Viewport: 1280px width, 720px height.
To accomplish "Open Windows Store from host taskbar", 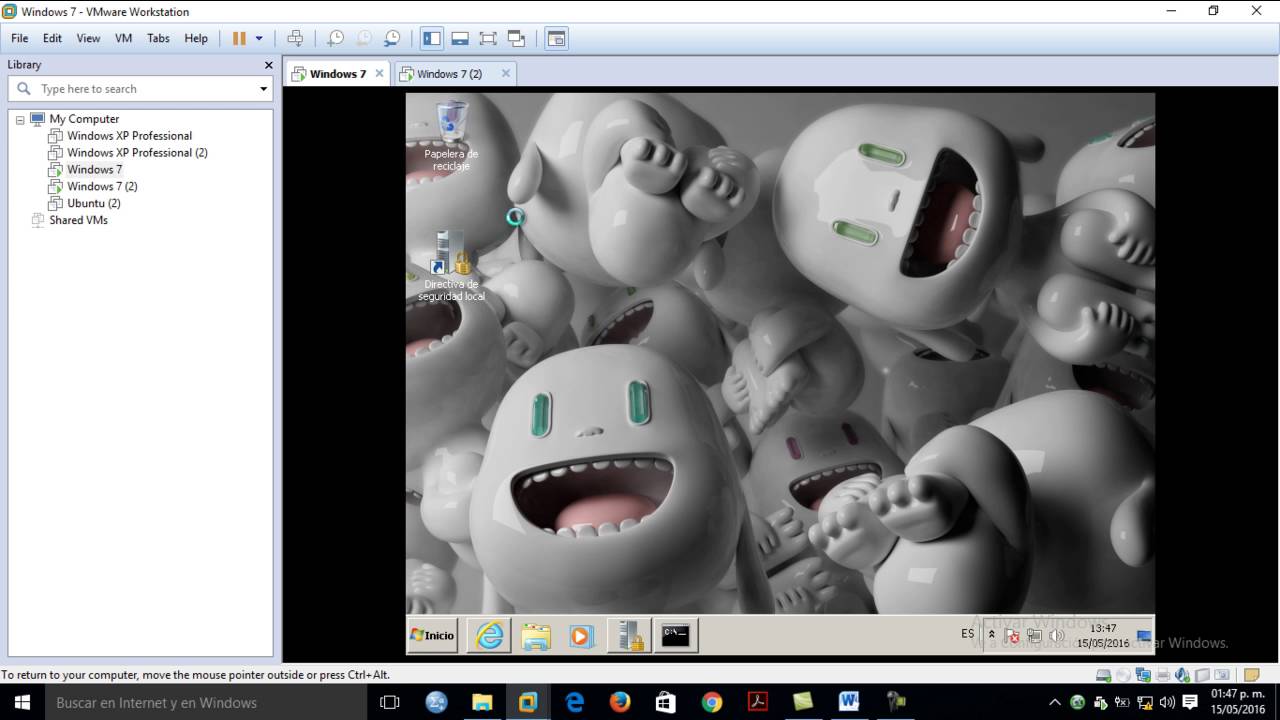I will [x=666, y=702].
